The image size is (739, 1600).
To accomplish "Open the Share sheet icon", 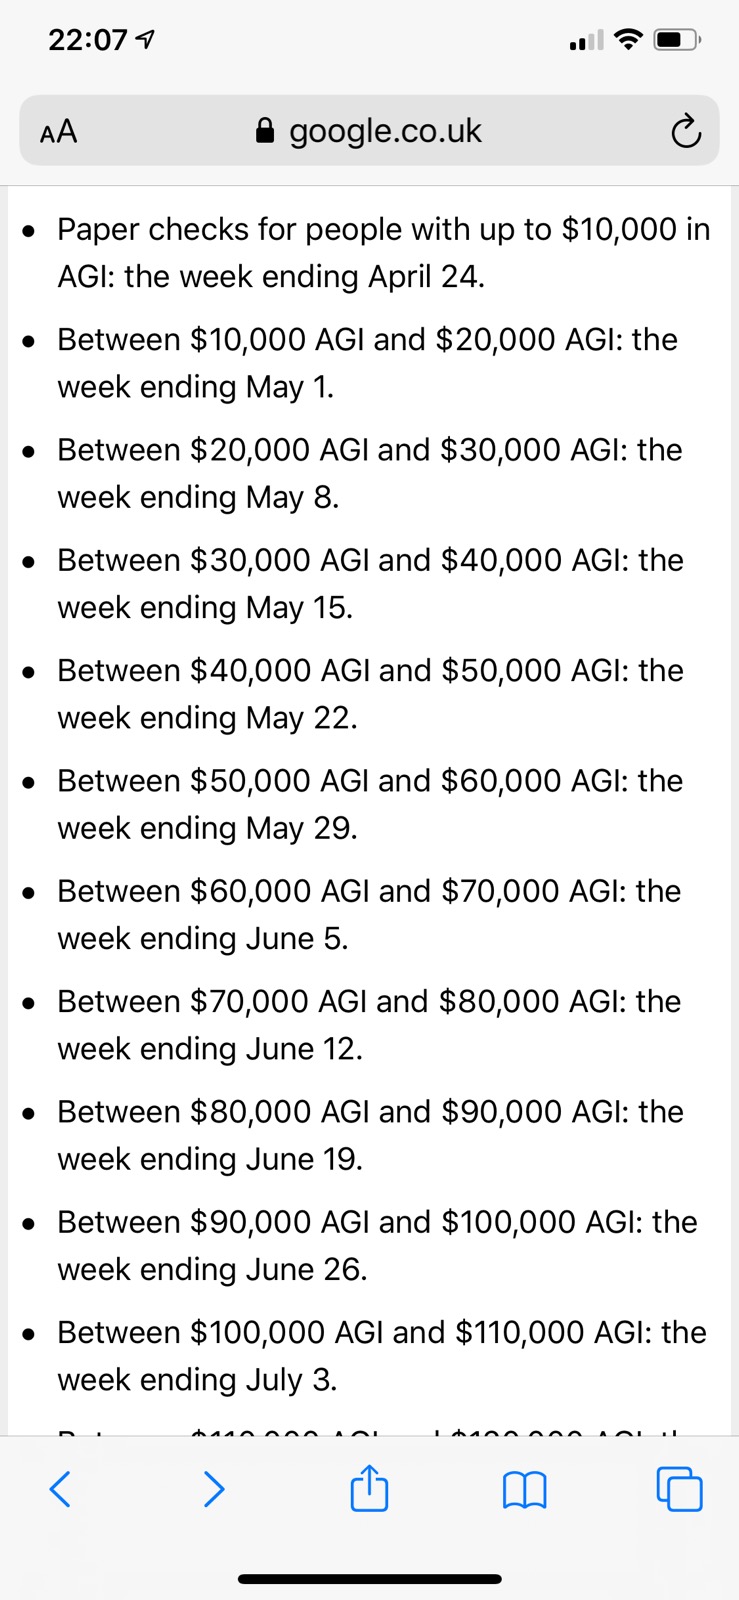I will tap(369, 1487).
